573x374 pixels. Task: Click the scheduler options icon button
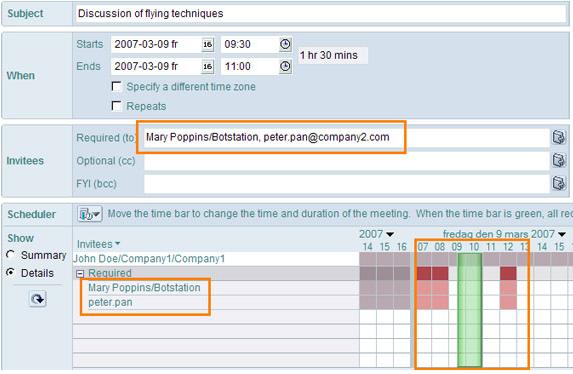(x=90, y=214)
